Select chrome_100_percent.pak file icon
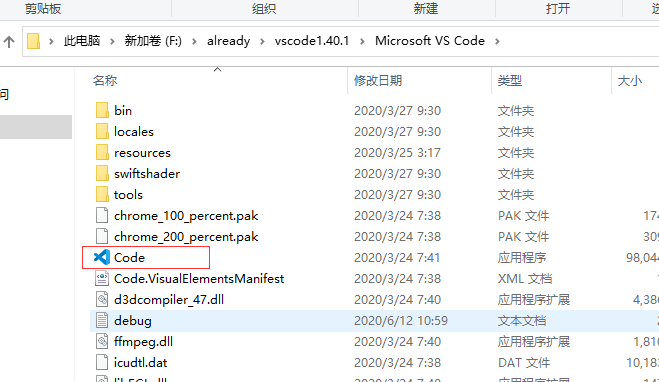The image size is (659, 382). point(102,216)
